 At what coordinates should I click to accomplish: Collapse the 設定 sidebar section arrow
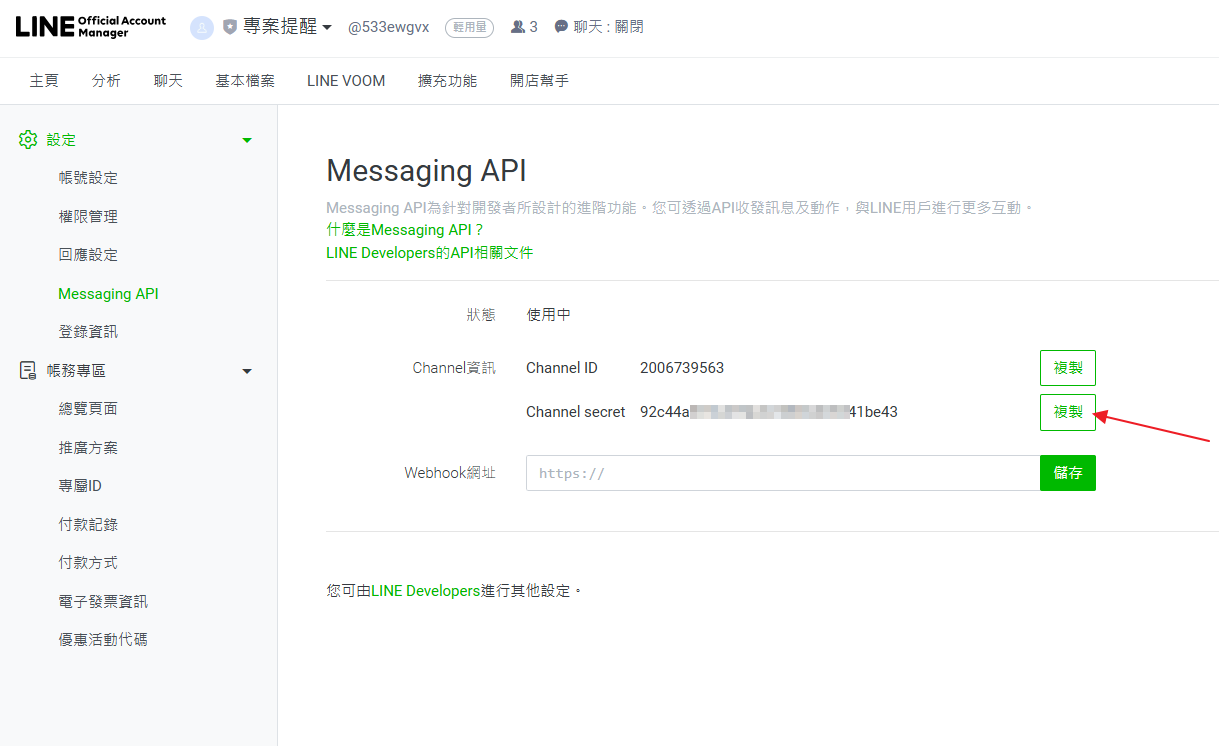click(x=247, y=140)
